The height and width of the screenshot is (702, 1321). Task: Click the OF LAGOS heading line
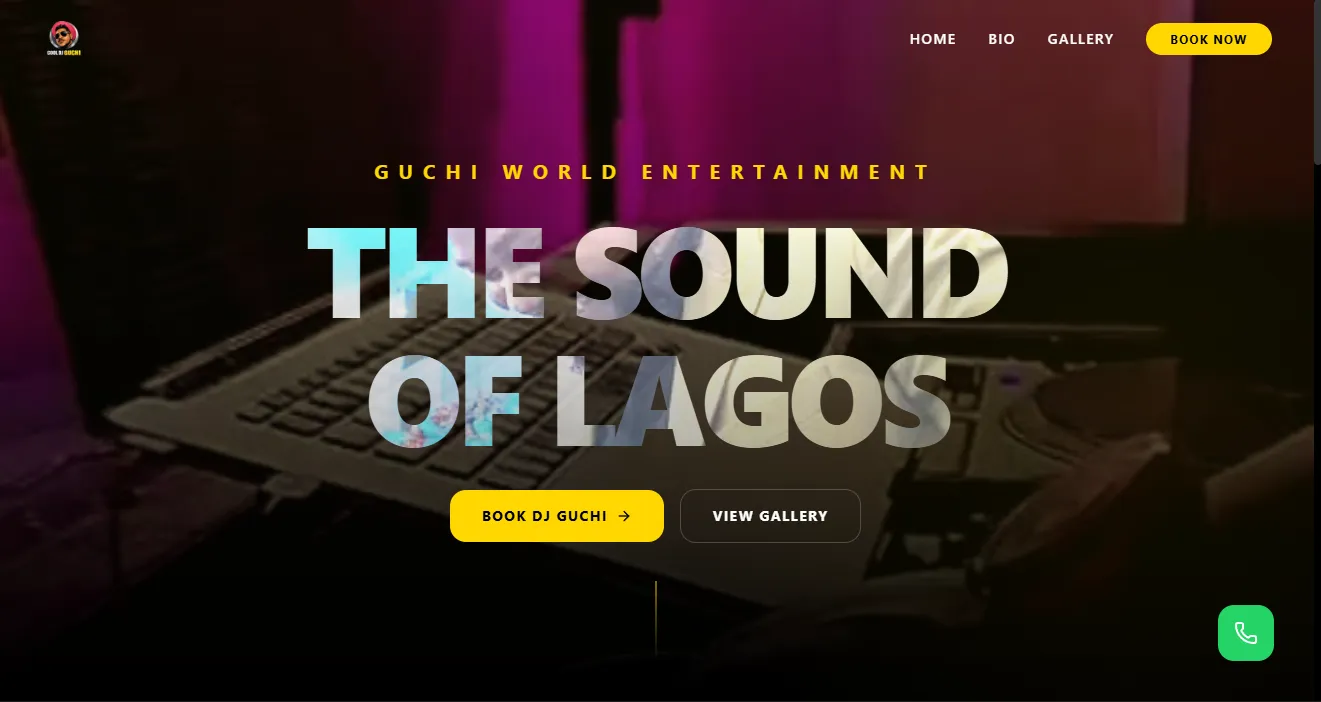658,400
